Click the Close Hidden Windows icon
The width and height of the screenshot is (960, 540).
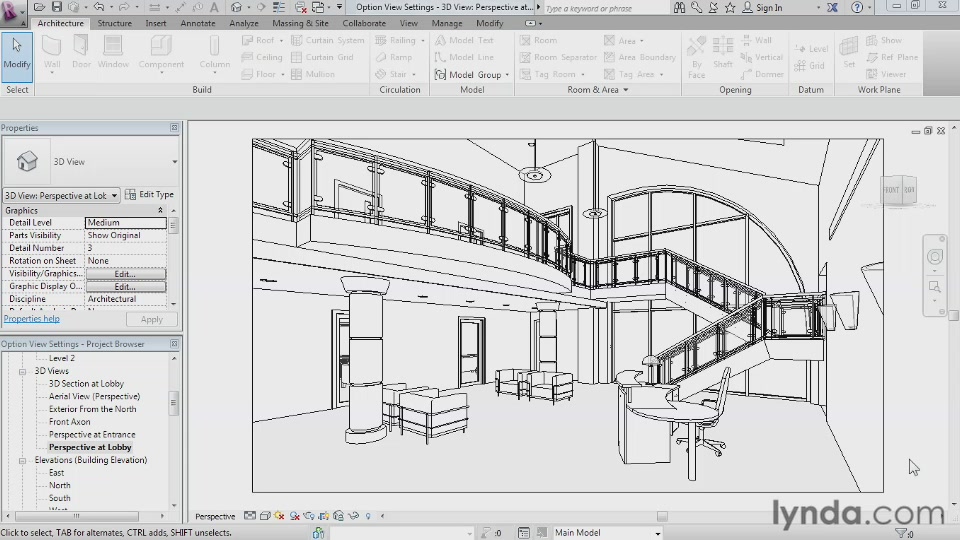click(x=300, y=7)
